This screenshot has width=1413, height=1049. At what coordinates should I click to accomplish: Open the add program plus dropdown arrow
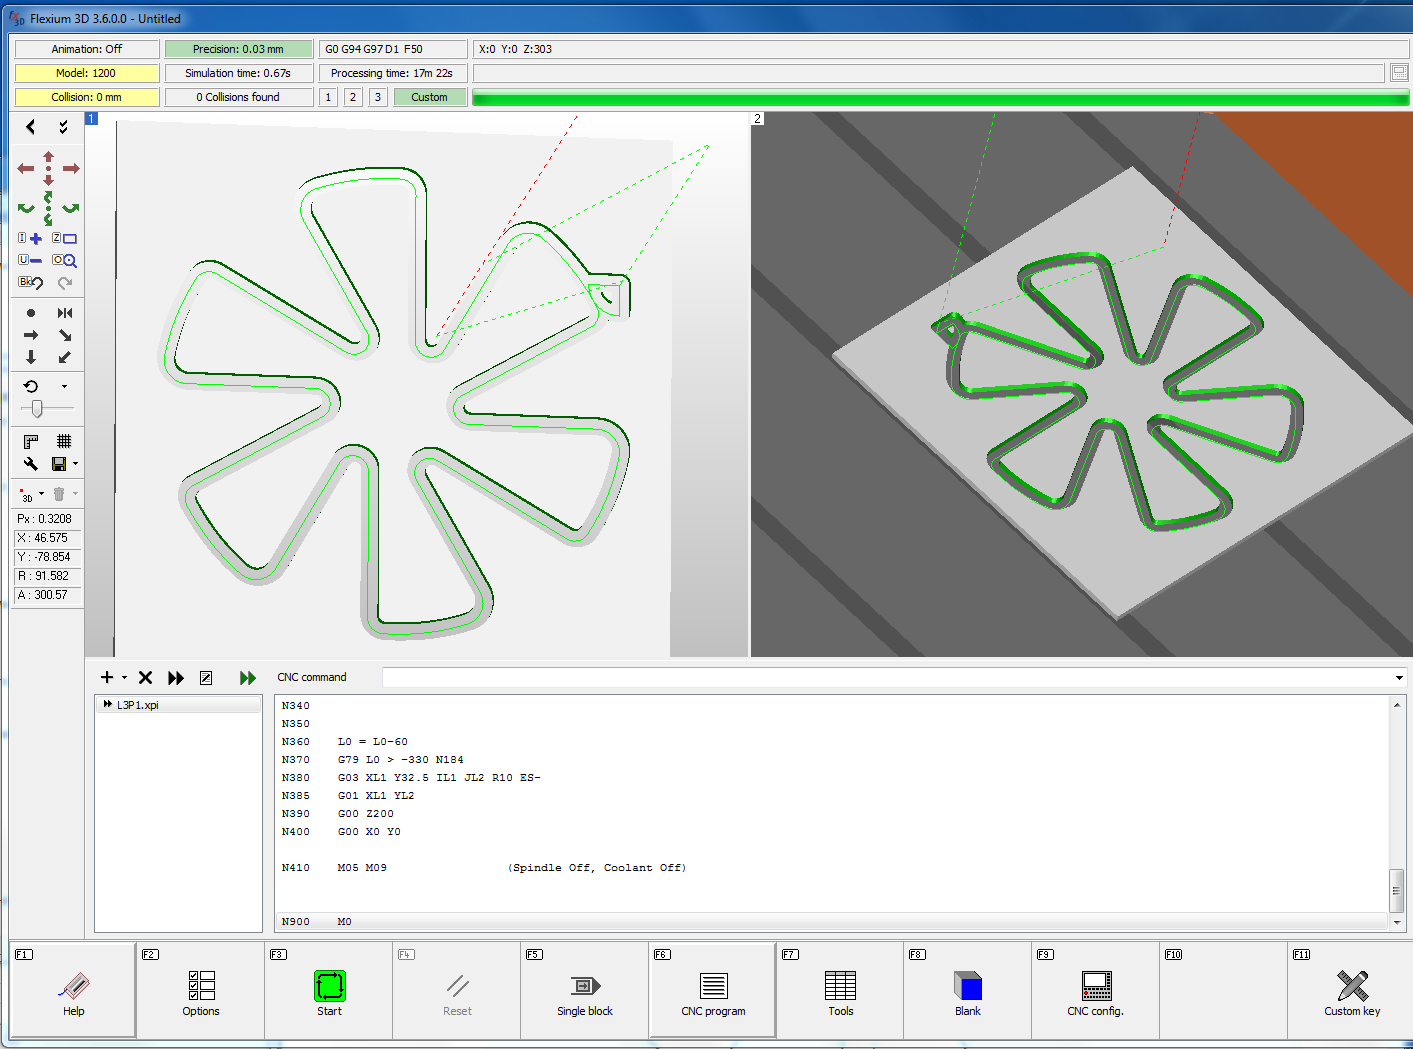tap(124, 678)
